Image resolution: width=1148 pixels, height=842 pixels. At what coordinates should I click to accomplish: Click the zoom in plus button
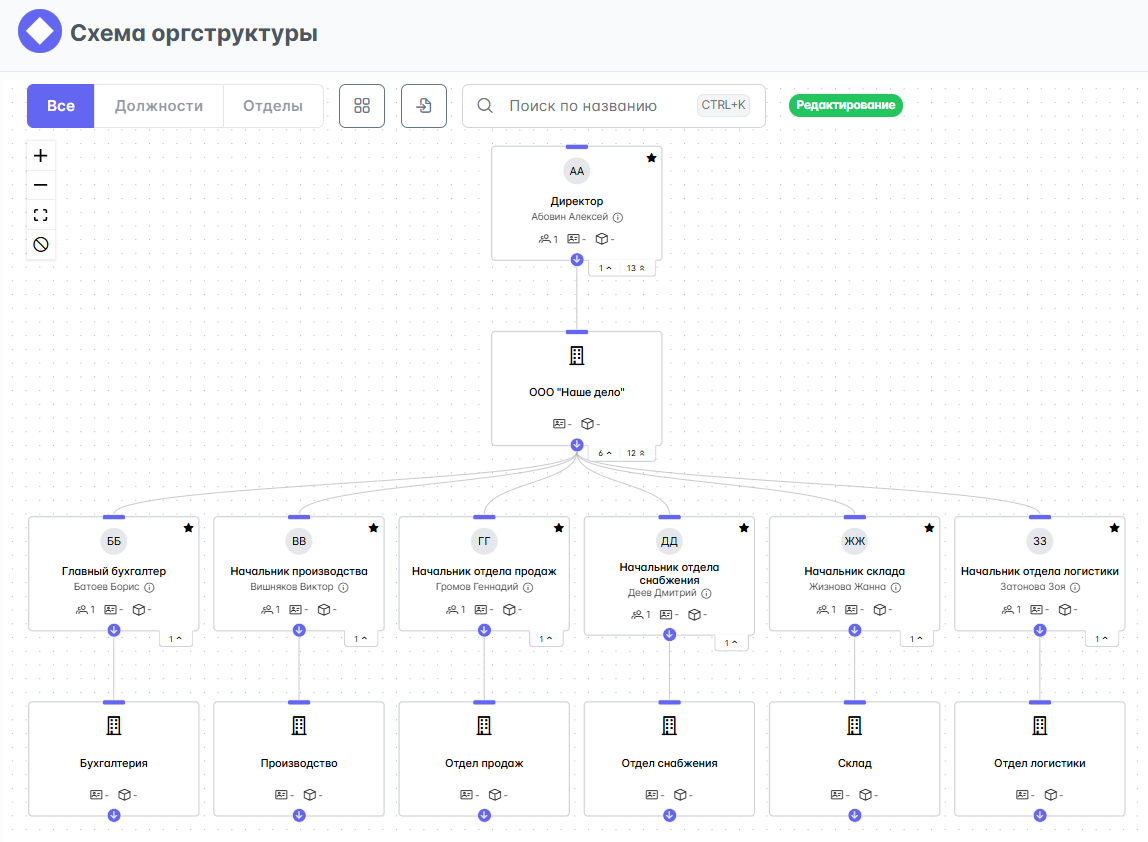pyautogui.click(x=41, y=156)
